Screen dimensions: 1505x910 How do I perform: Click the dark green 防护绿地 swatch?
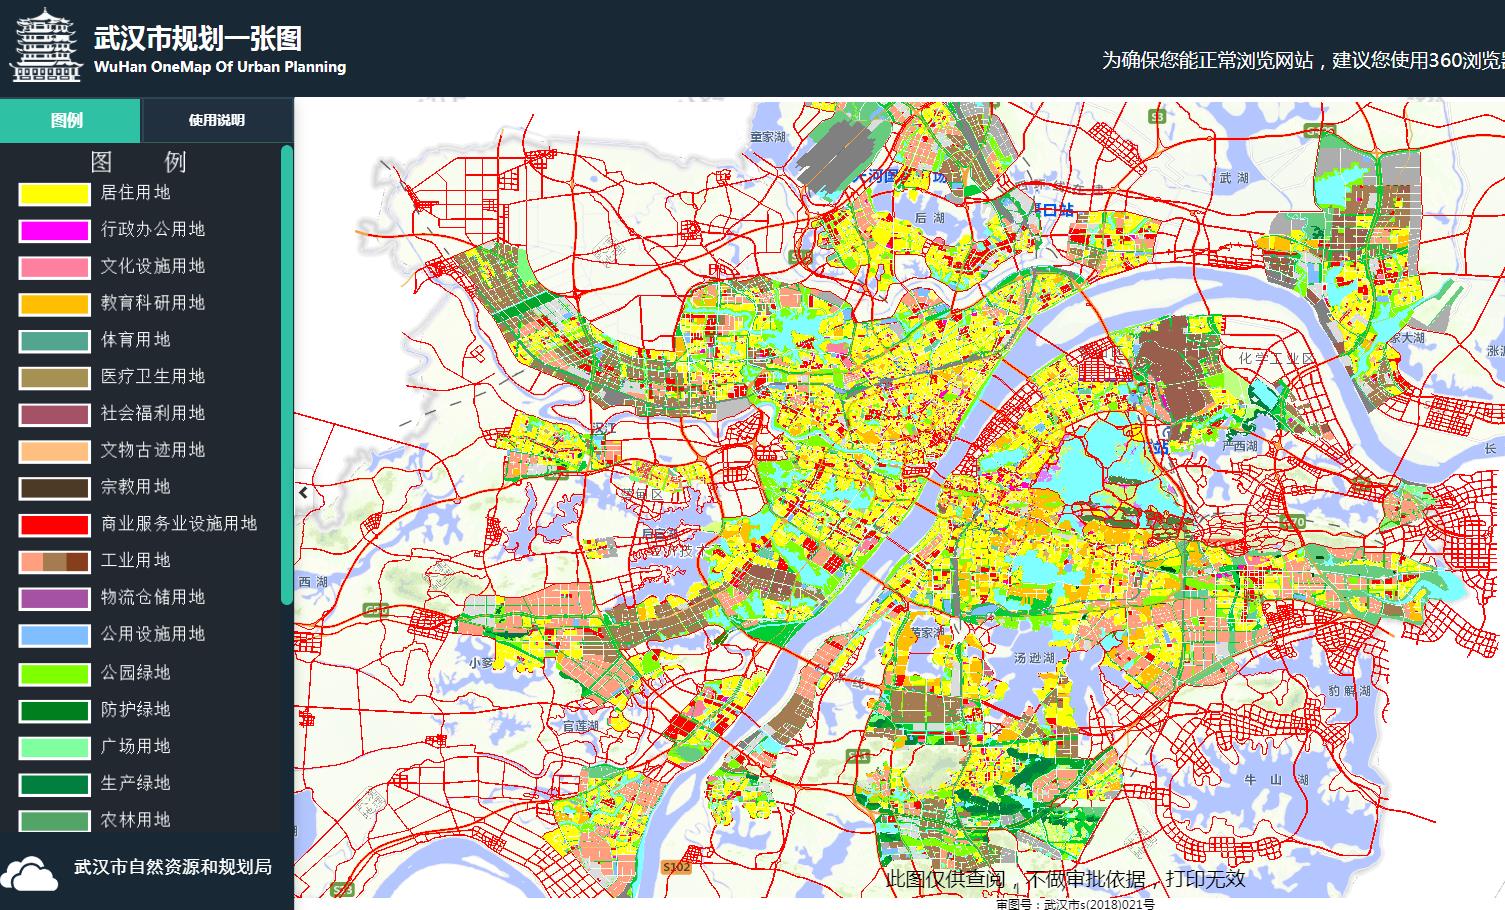[54, 711]
